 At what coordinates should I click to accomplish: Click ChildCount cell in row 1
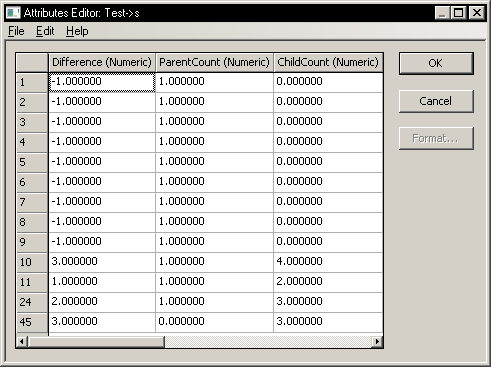[328, 82]
